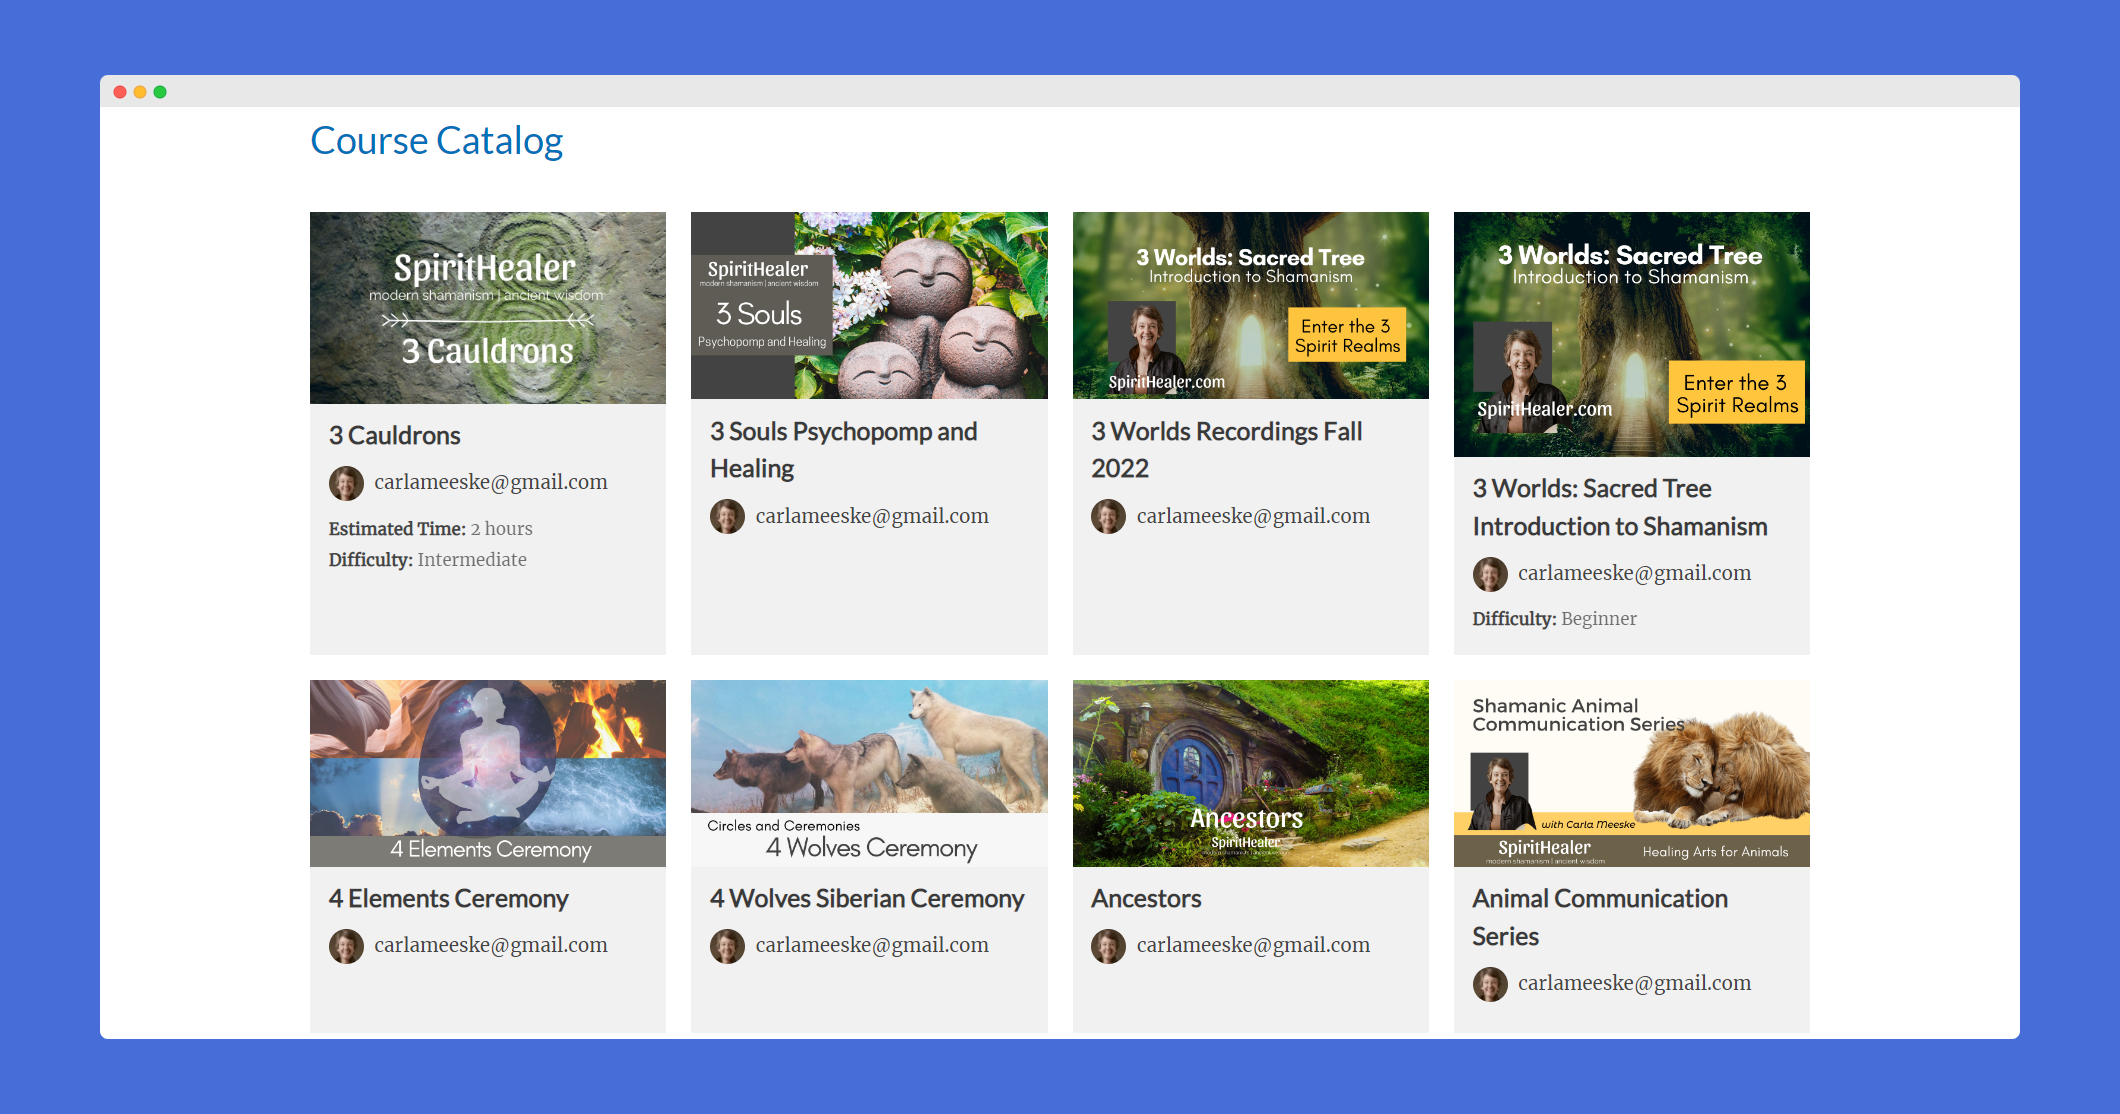
Task: Click the author email under 3 Cauldrons
Action: tap(491, 482)
